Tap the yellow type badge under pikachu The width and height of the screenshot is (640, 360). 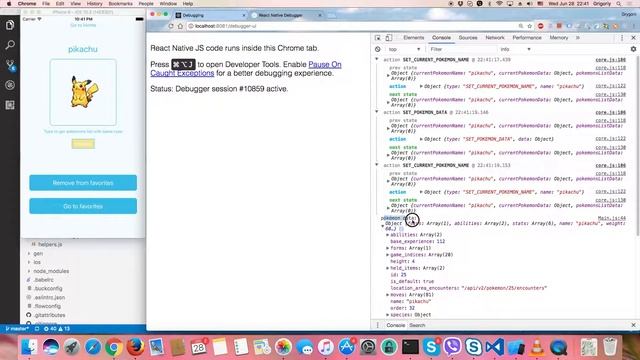pyautogui.click(x=83, y=144)
